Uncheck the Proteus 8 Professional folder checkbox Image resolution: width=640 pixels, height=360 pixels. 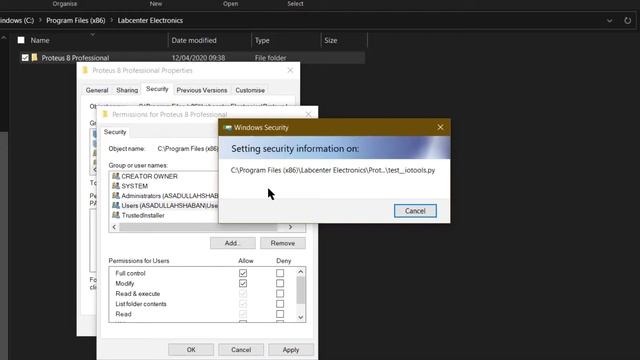(25, 58)
